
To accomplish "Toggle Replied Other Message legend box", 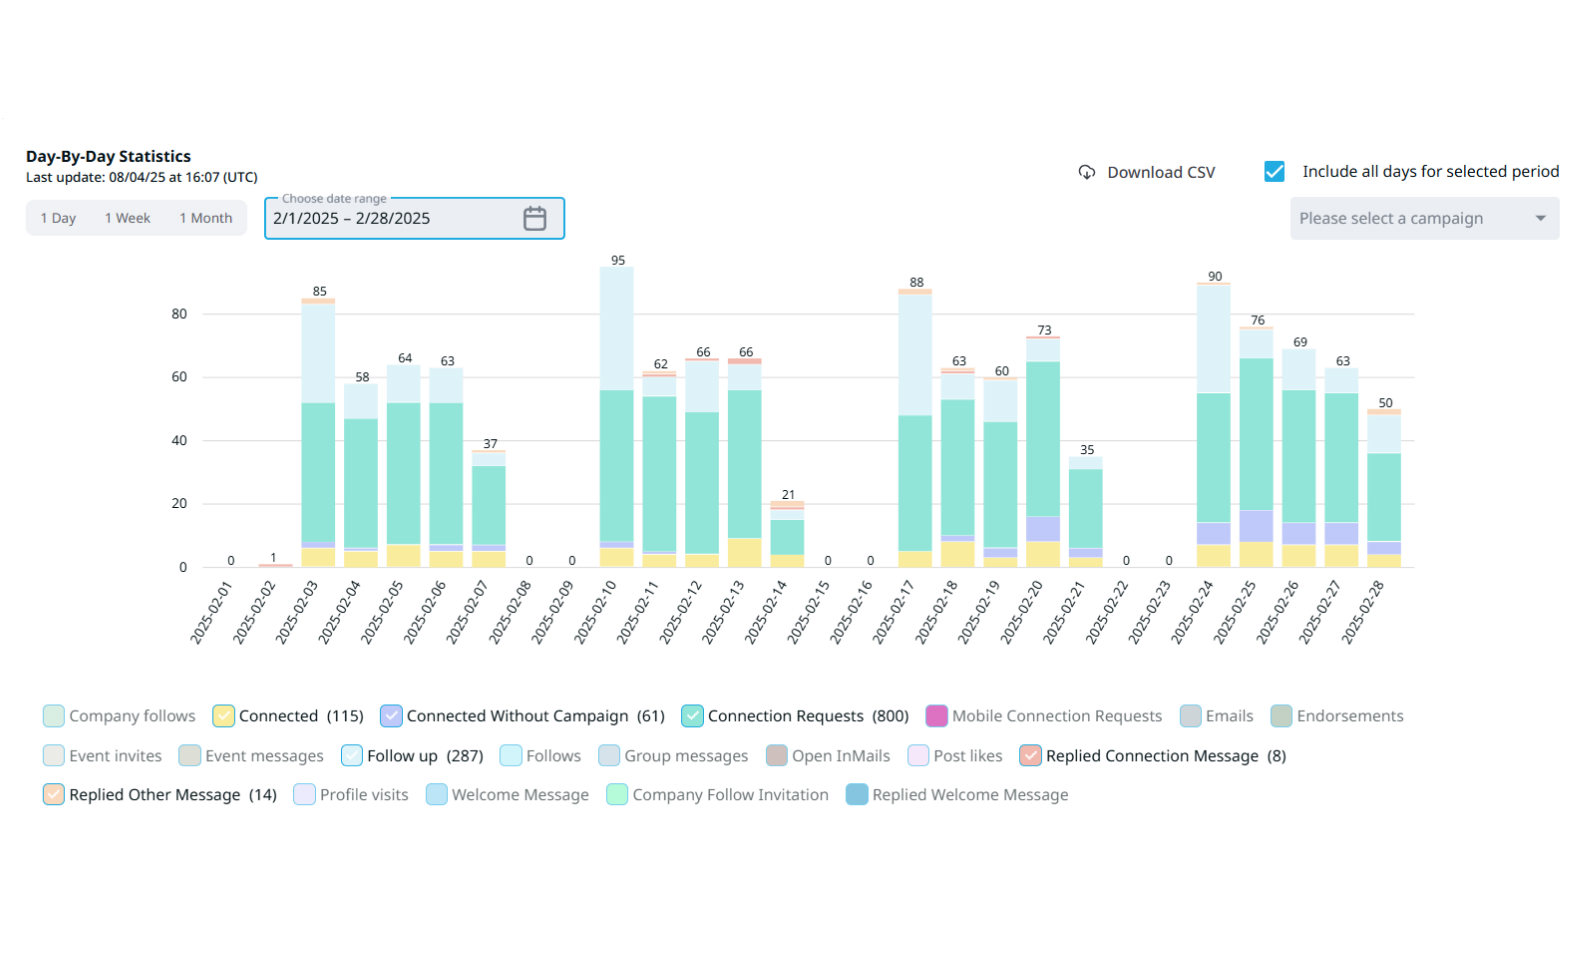I will 54,795.
